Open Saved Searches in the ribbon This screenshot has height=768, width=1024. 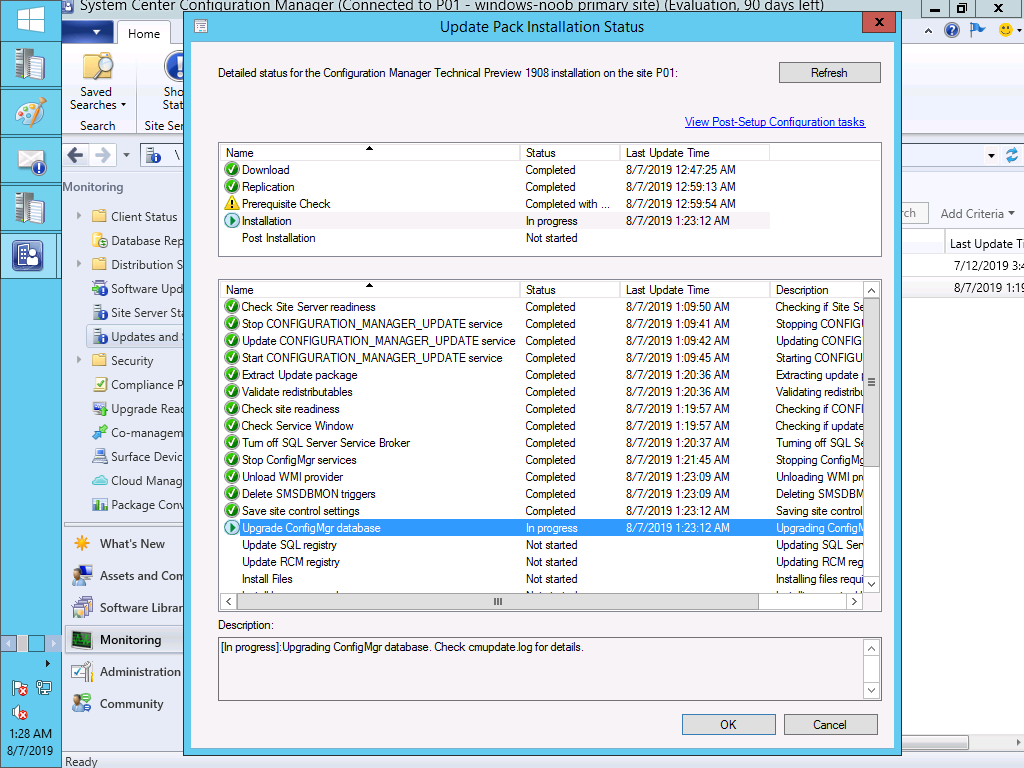[97, 82]
